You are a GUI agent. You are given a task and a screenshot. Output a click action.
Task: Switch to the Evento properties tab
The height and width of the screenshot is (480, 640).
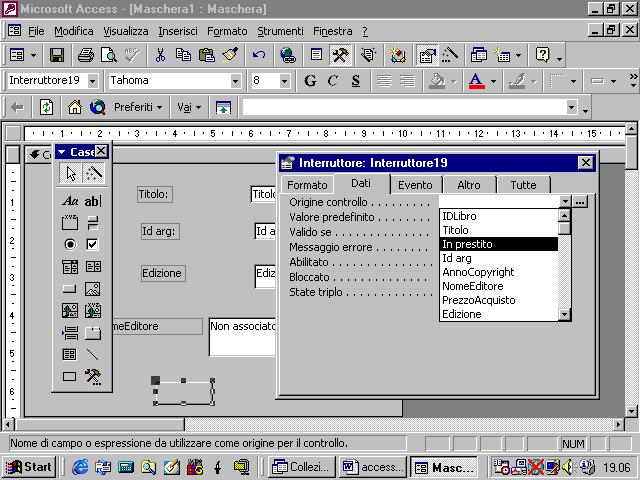click(x=415, y=185)
